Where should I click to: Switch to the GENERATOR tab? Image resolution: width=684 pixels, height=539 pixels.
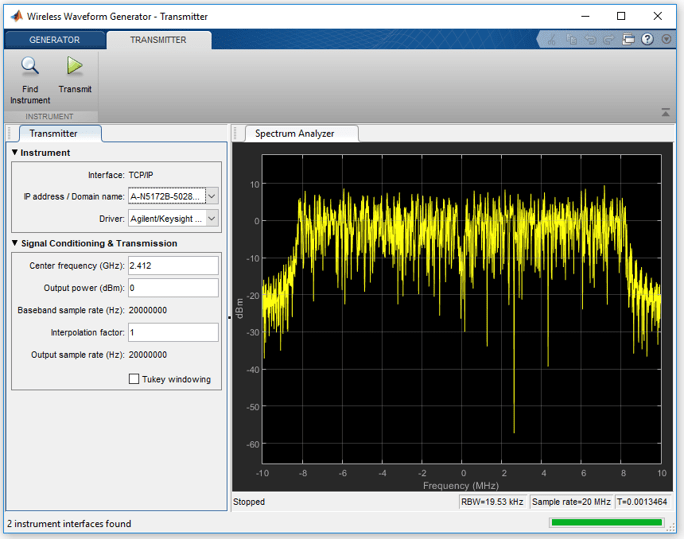click(x=54, y=40)
